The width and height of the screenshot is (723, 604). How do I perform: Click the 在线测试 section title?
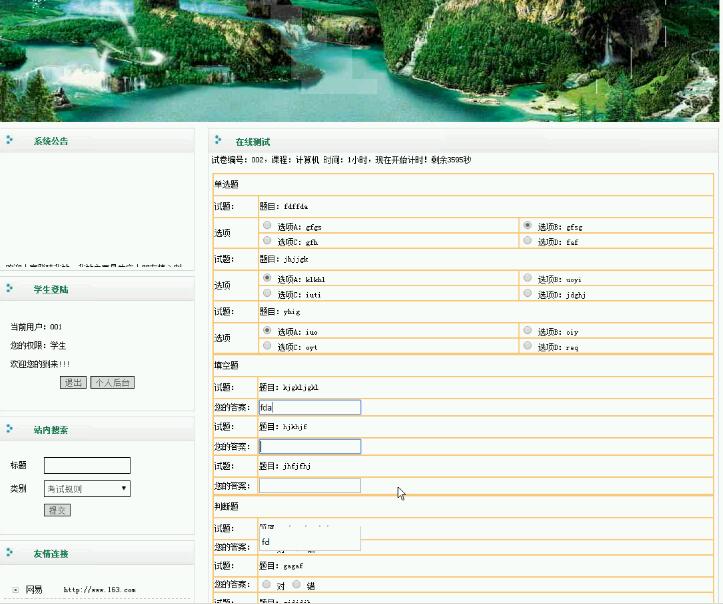tap(253, 142)
